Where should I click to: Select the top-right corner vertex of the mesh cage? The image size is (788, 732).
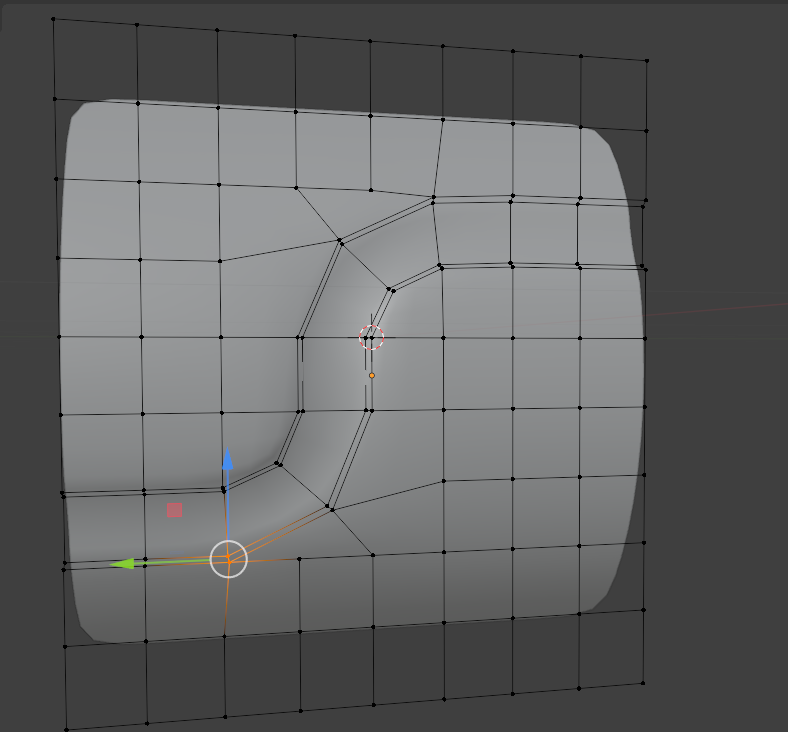tap(647, 61)
